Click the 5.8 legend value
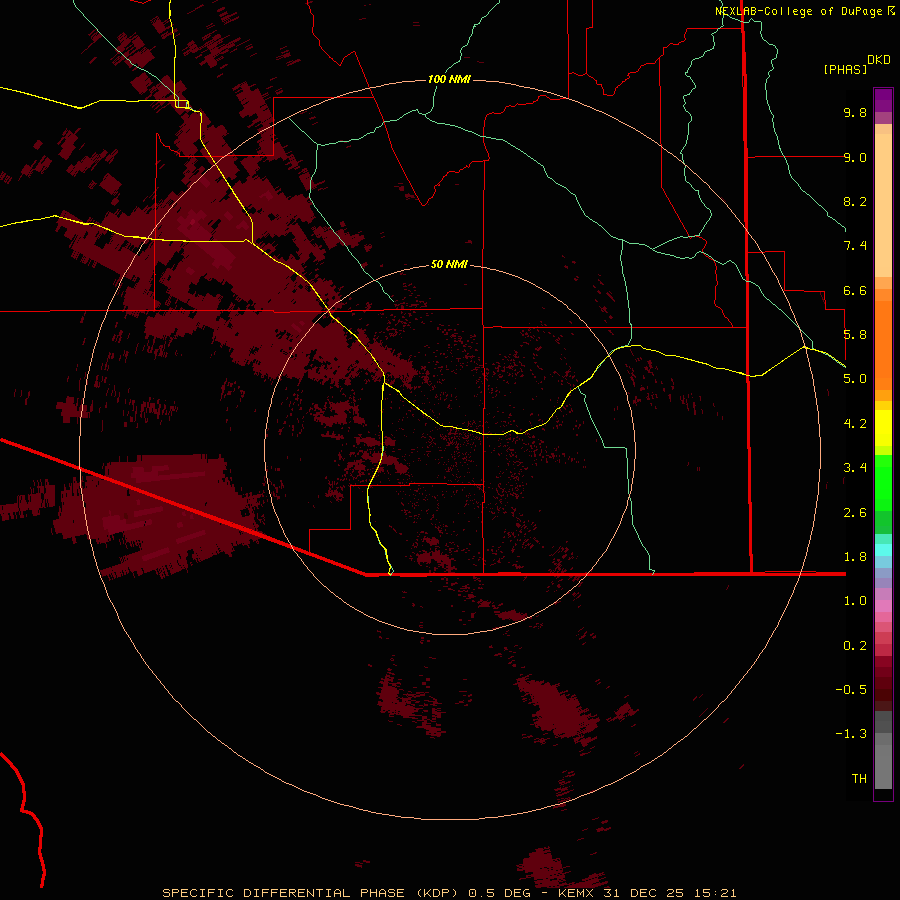The image size is (900, 900). 855,335
